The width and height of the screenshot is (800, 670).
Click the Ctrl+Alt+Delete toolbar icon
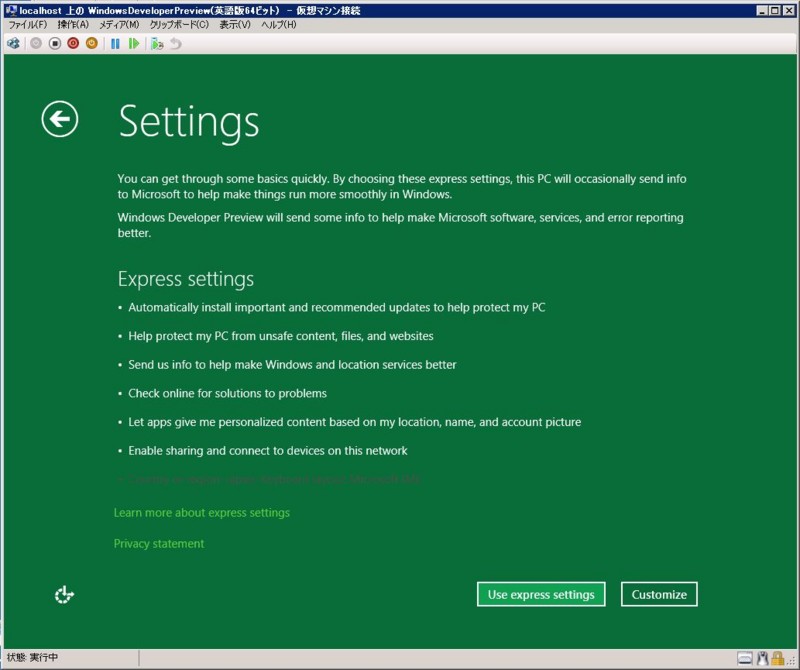(x=13, y=44)
